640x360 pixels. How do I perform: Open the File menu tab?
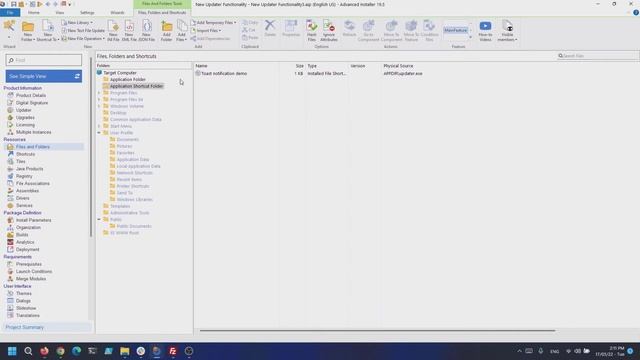click(10, 13)
